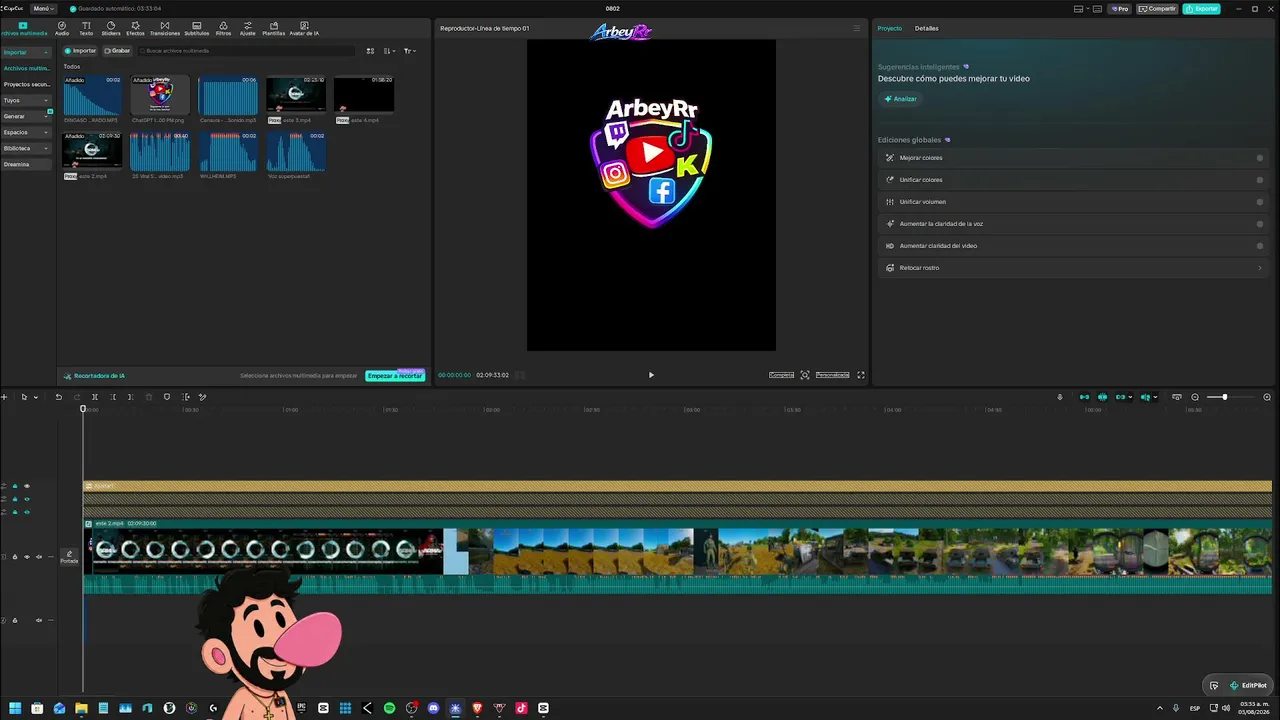
Task: Open the CapCut Menú dropdown
Action: [42, 8]
